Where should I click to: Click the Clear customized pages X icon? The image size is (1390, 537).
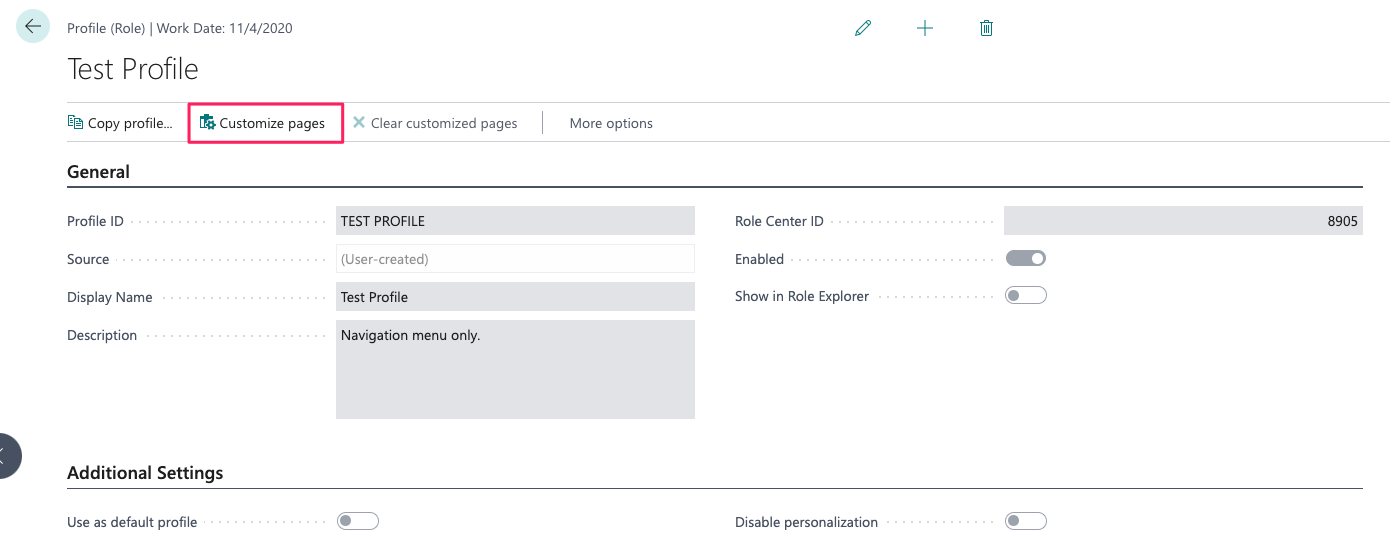(x=359, y=122)
